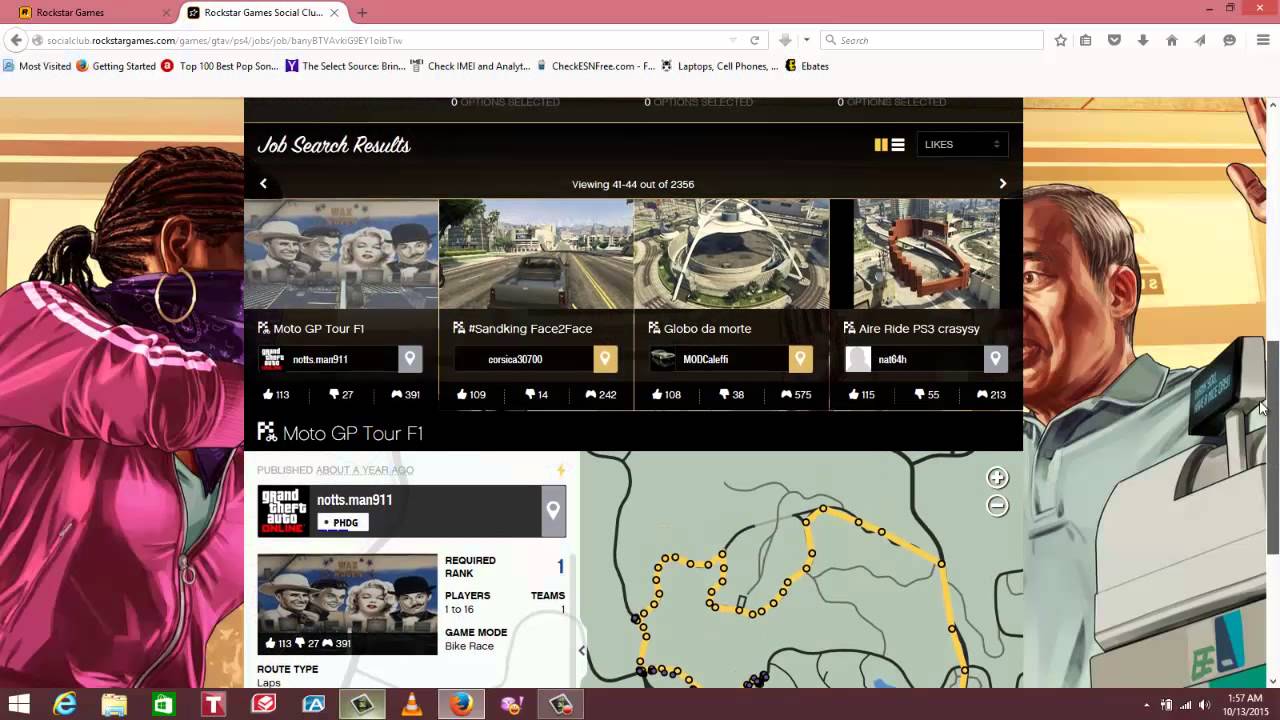The image size is (1280, 720).
Task: Open creator nat64h profile
Action: click(x=892, y=359)
